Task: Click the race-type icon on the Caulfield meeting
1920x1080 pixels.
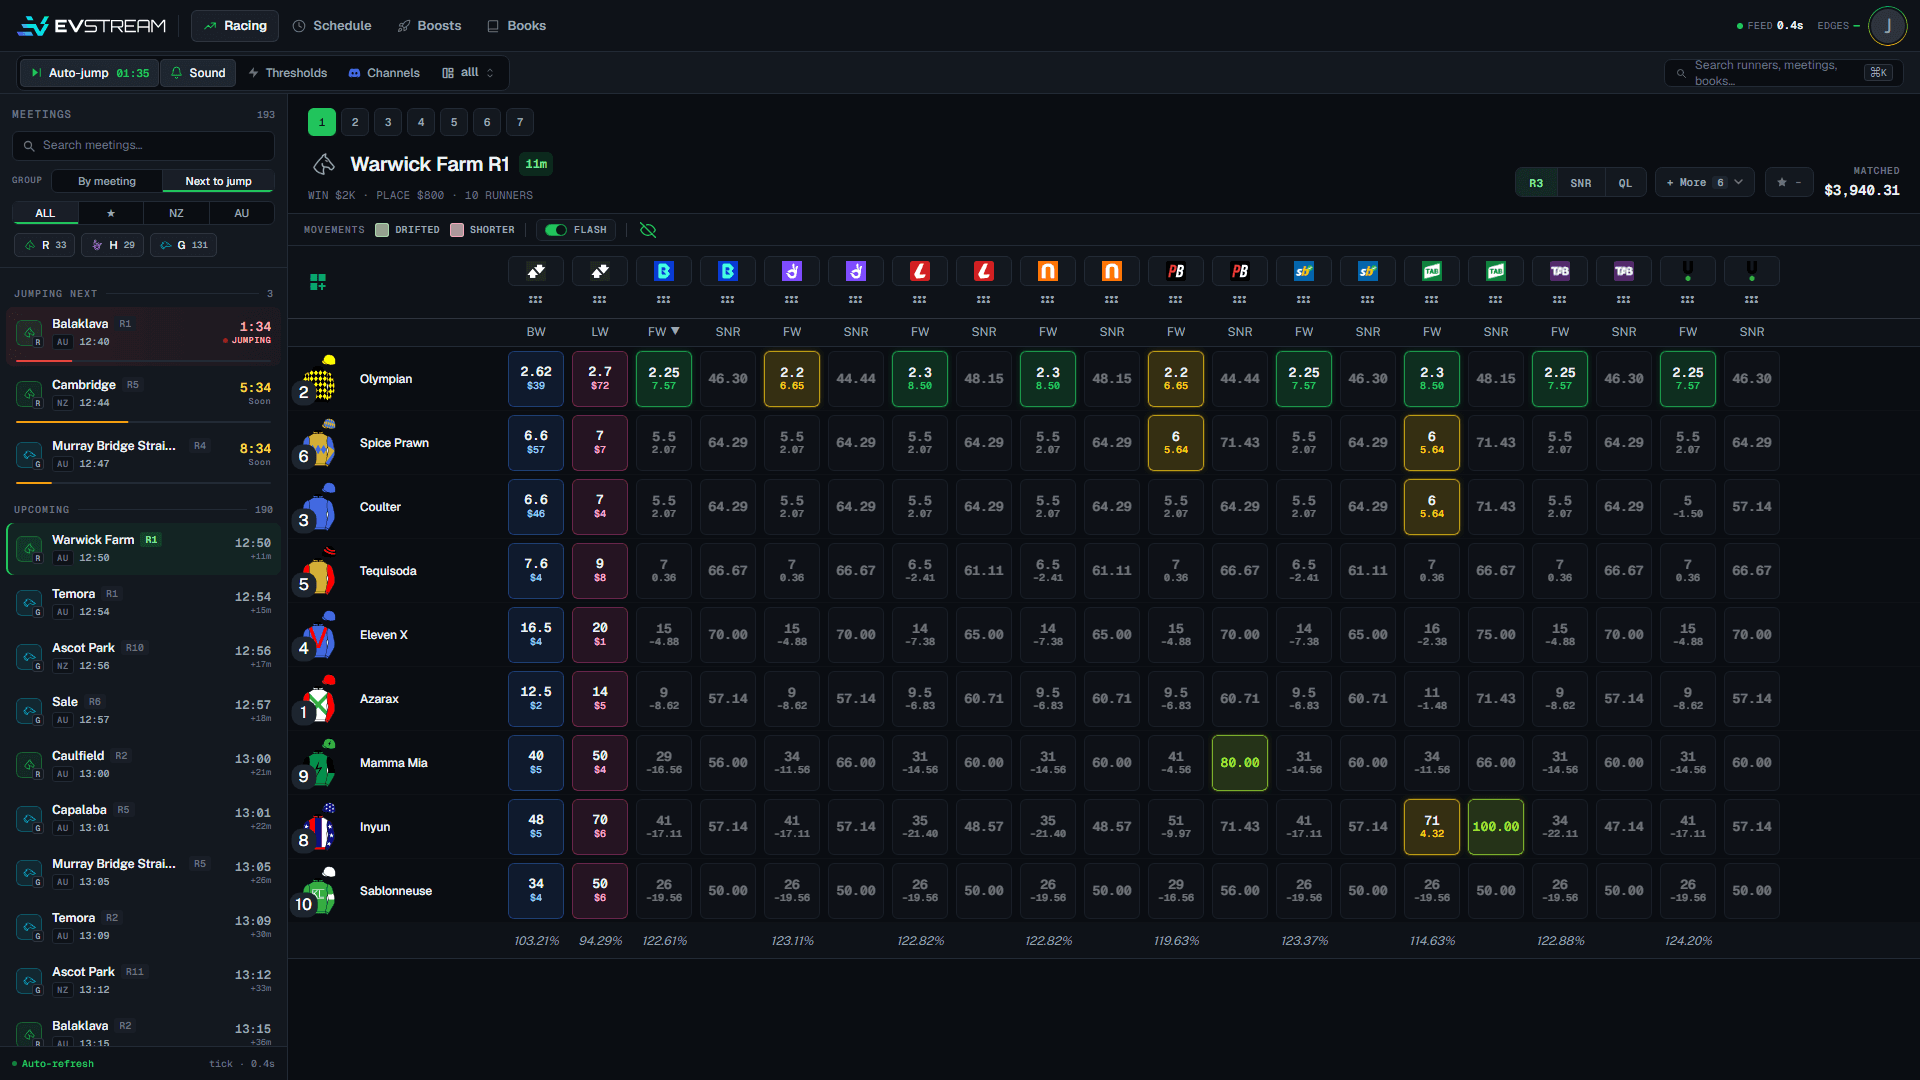Action: [29, 765]
